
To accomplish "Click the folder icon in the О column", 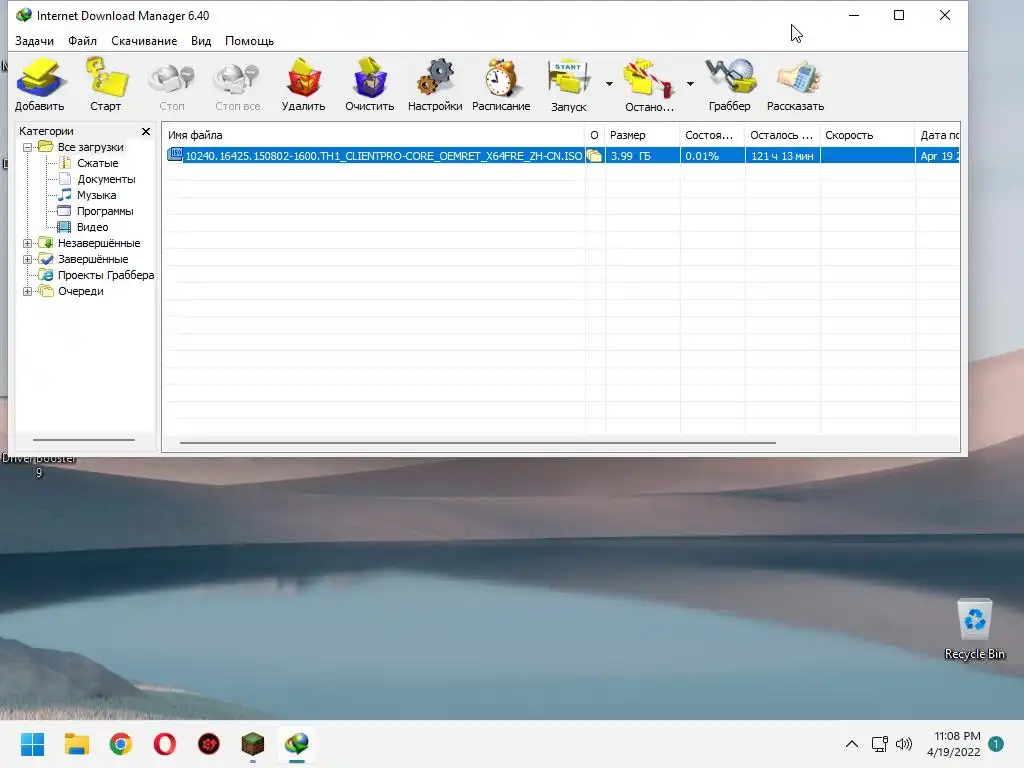I will (x=594, y=155).
